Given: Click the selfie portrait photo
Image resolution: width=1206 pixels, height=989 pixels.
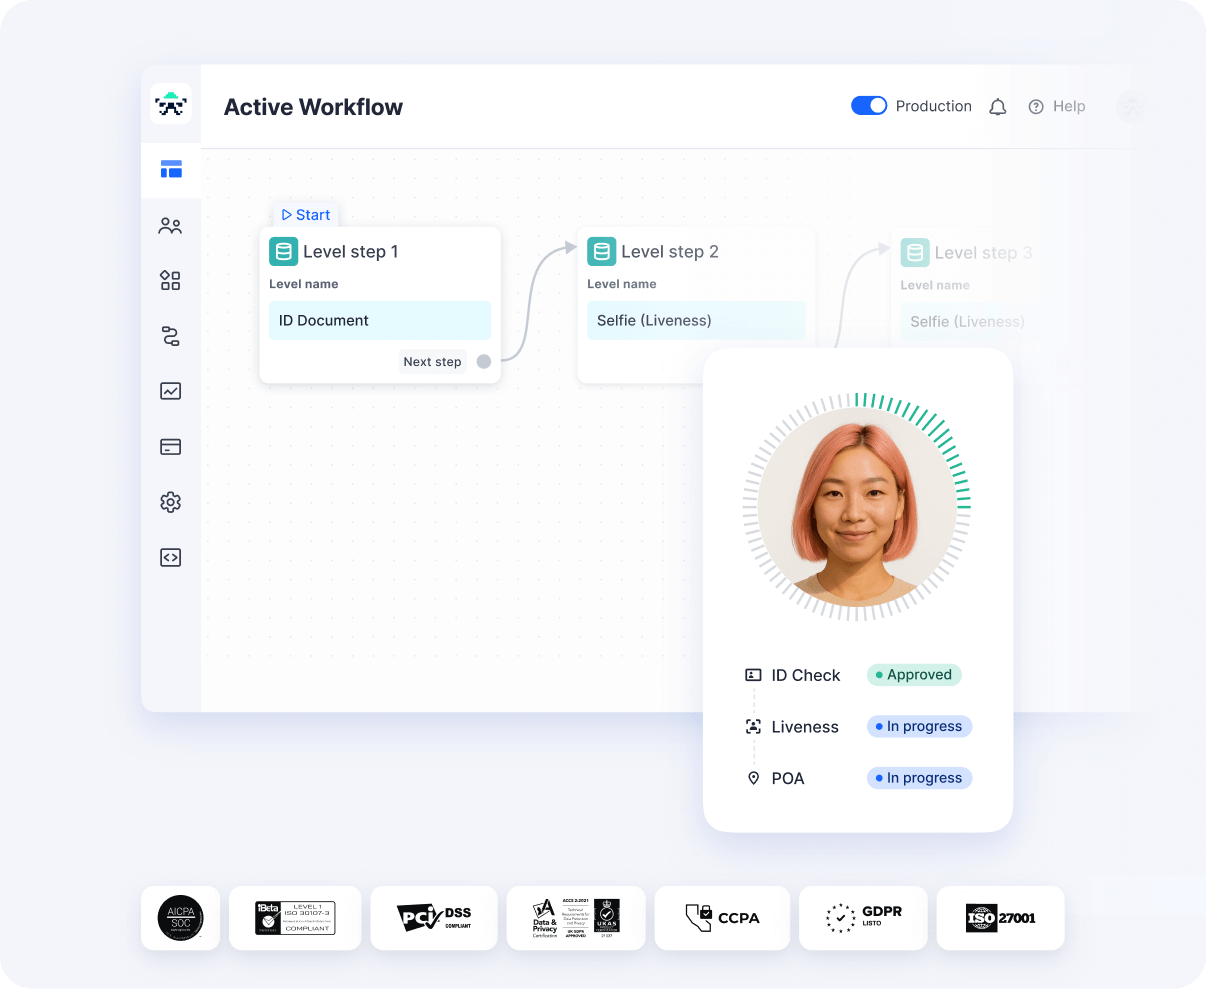Looking at the screenshot, I should pyautogui.click(x=857, y=507).
